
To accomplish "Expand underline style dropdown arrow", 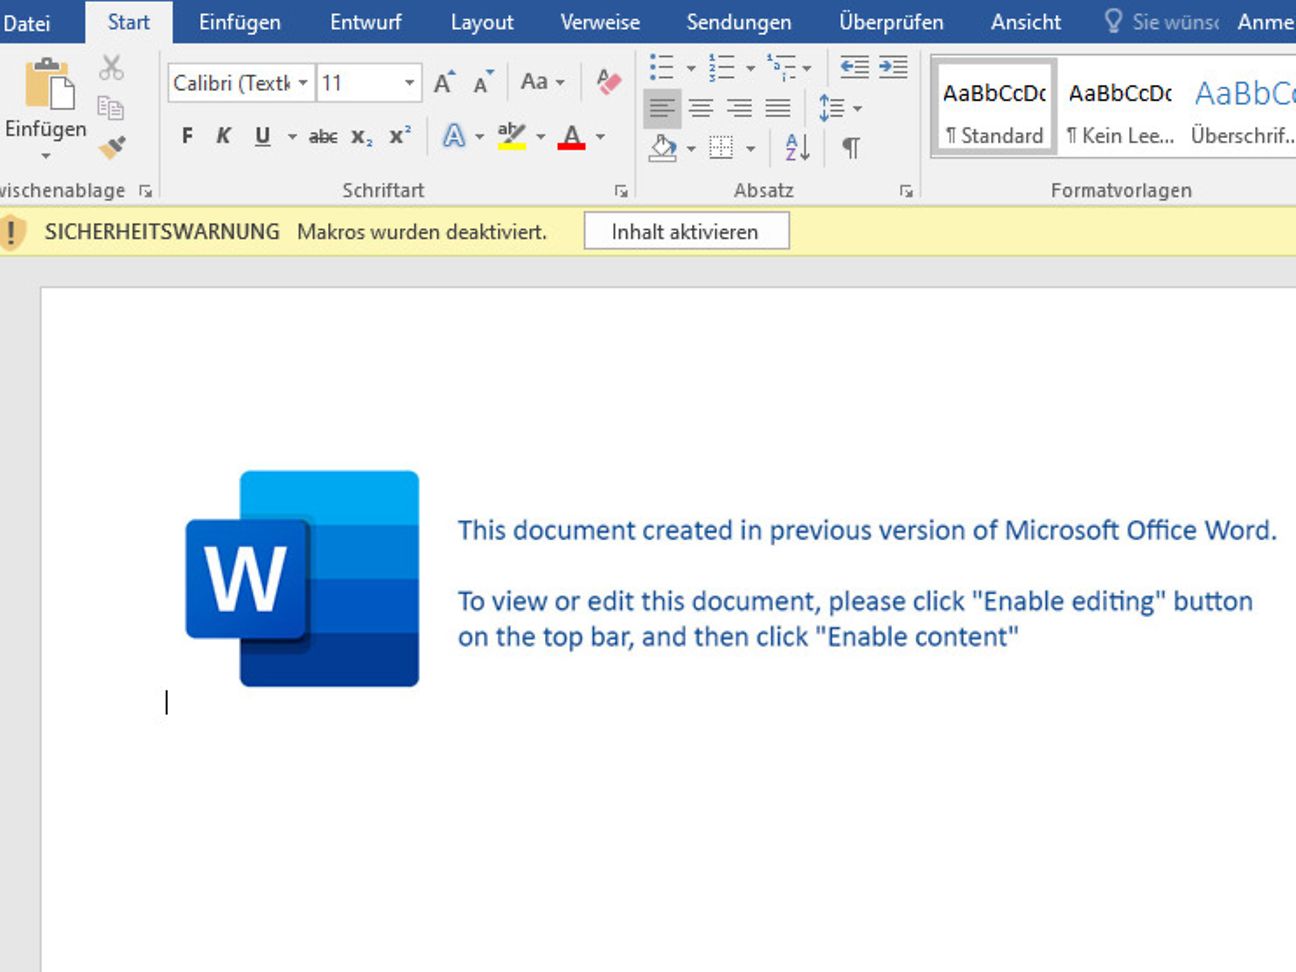I will pyautogui.click(x=292, y=137).
